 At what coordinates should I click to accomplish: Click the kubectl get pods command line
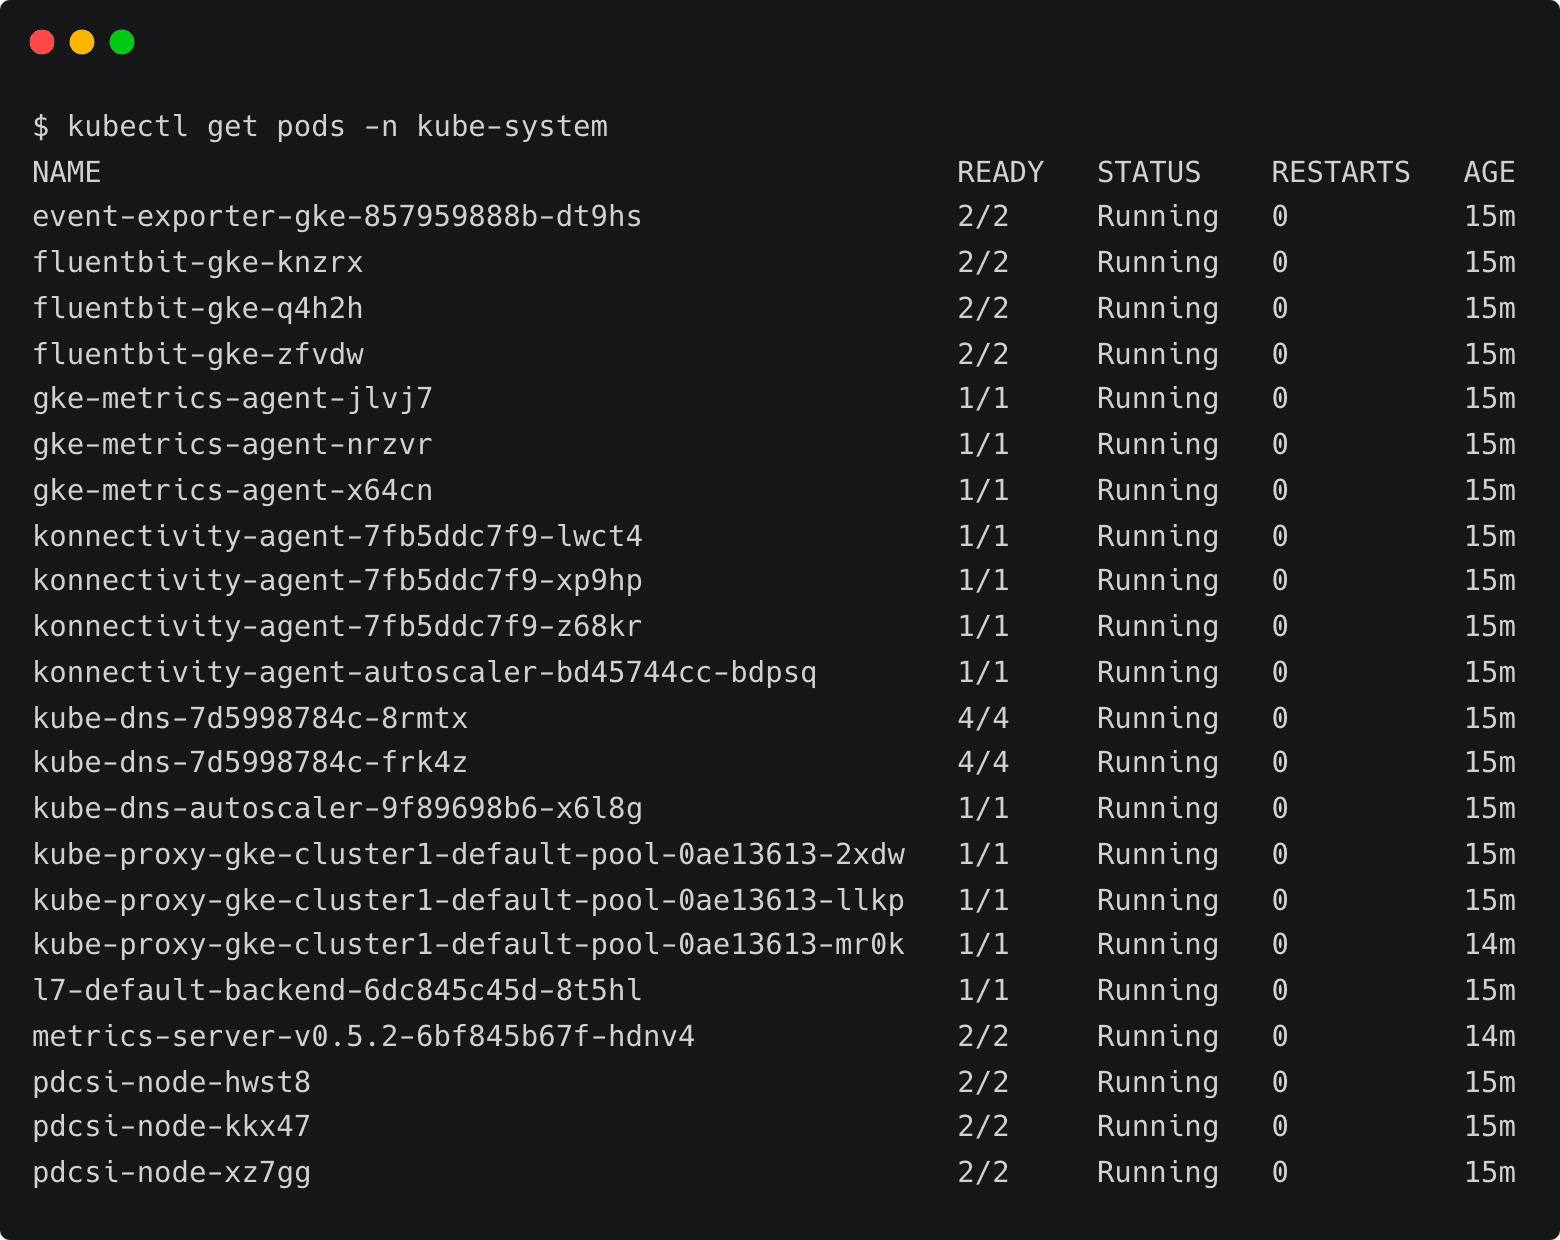(x=320, y=127)
